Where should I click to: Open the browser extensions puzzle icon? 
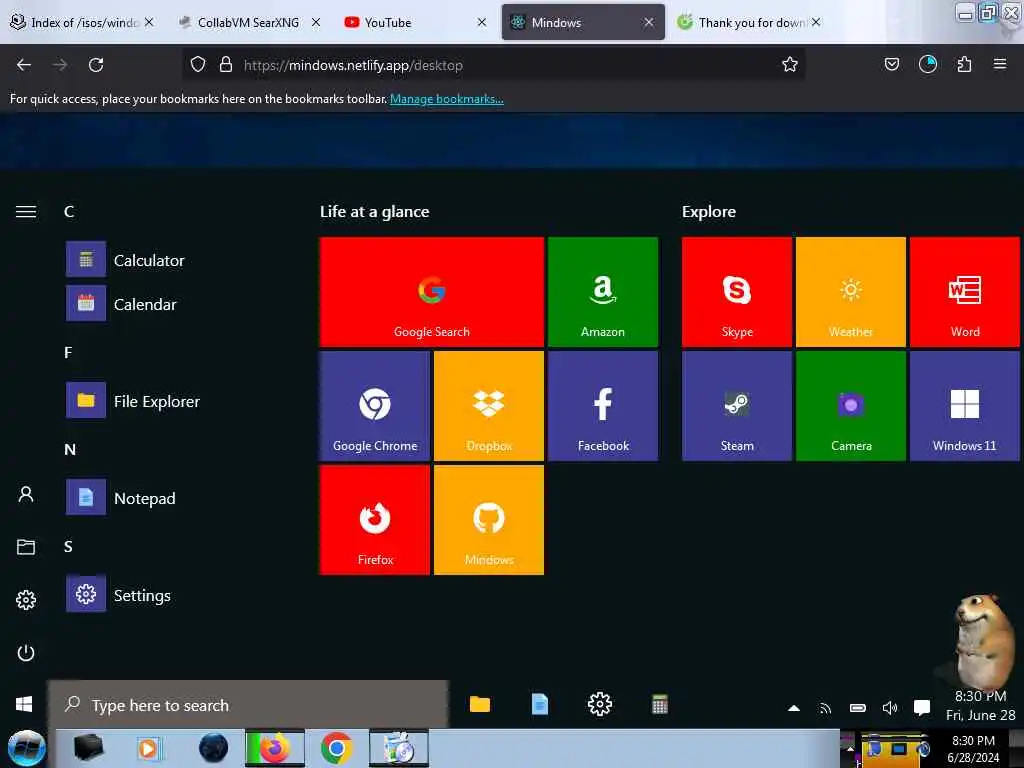[x=964, y=64]
